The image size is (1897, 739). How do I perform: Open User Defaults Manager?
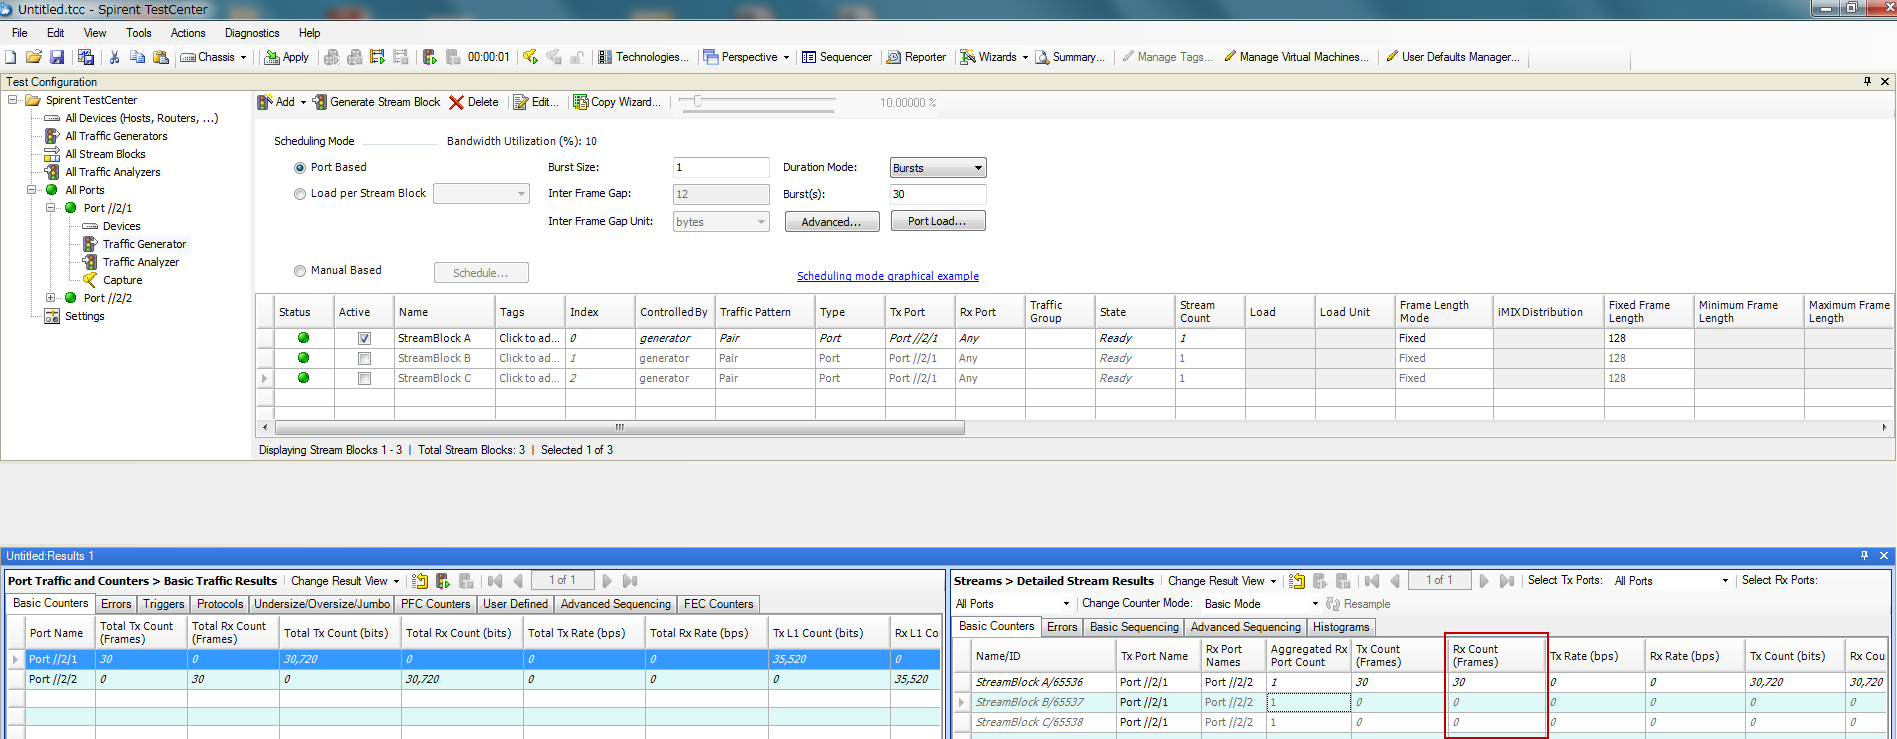(1452, 57)
